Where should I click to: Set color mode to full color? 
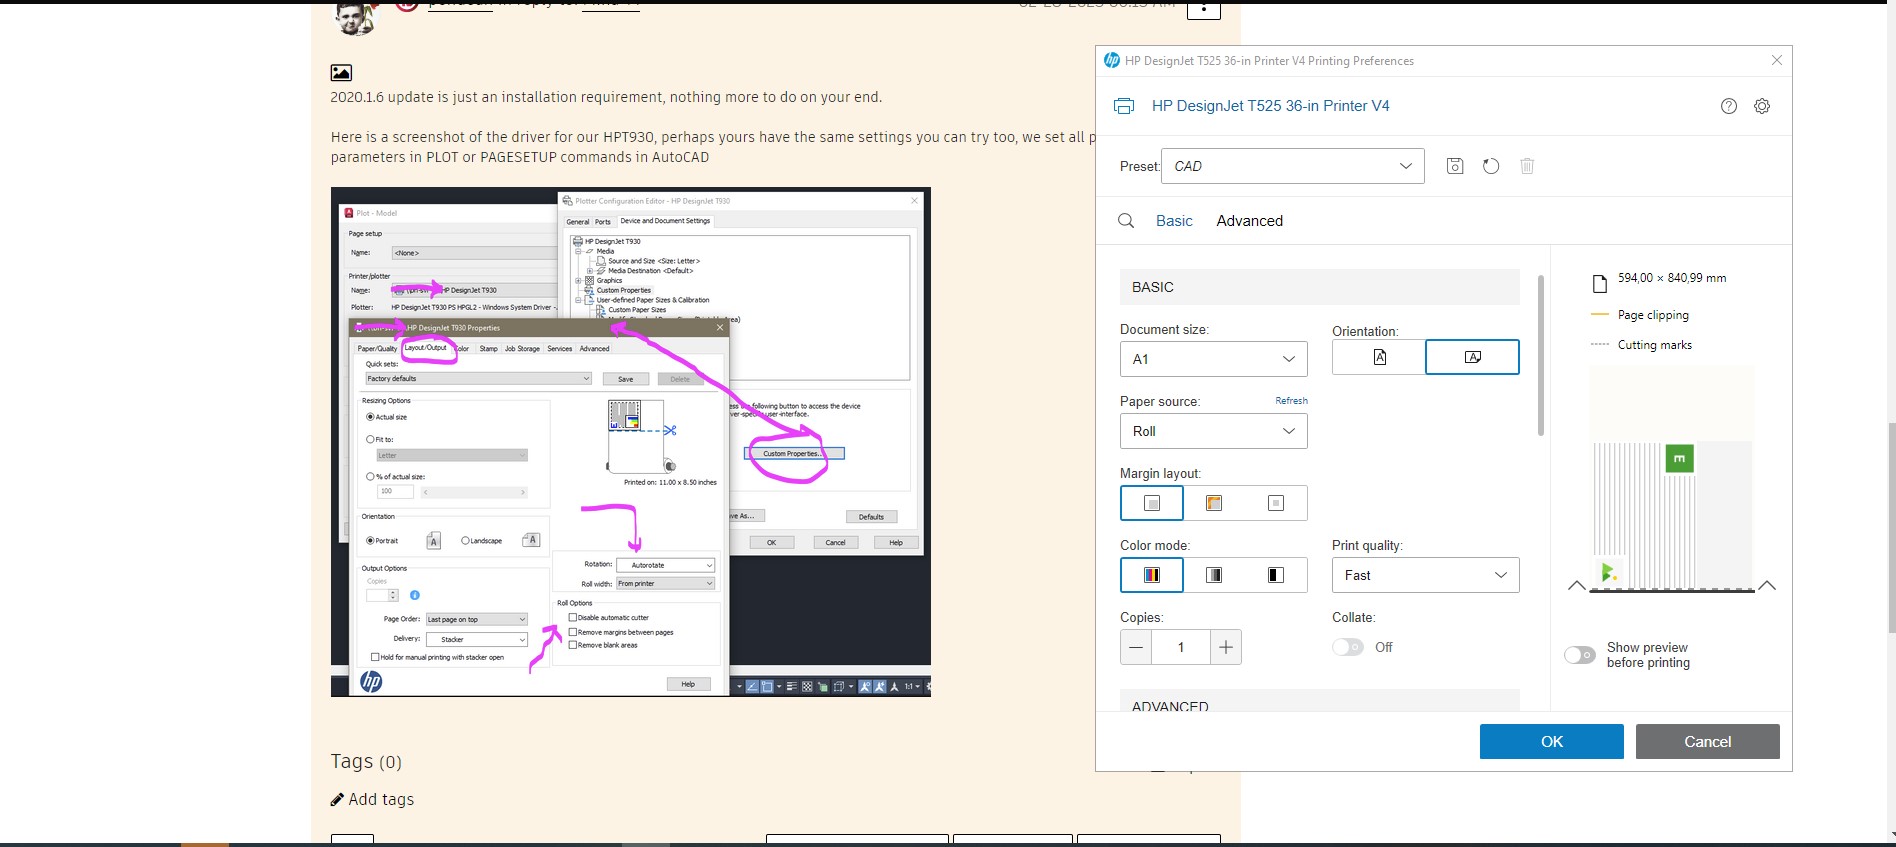click(x=1152, y=575)
